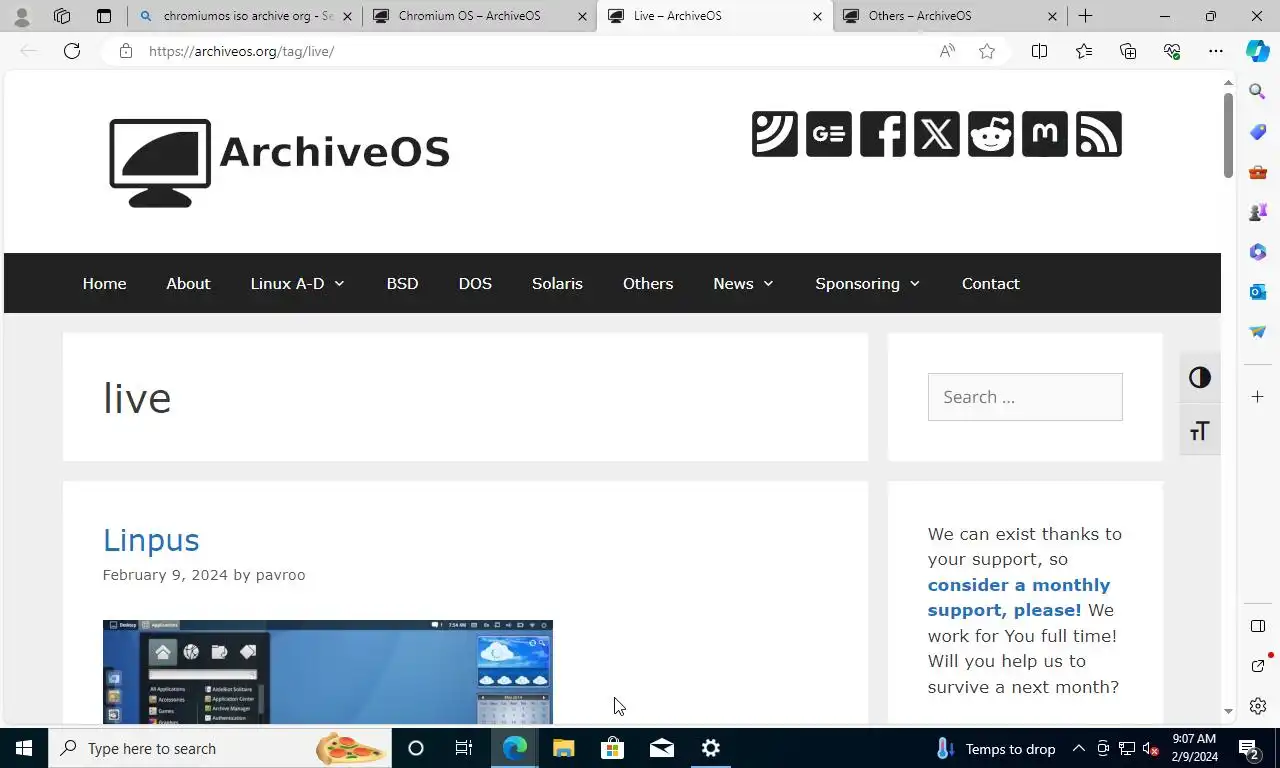Image resolution: width=1280 pixels, height=768 pixels.
Task: Click the profile avatar icon
Action: (x=22, y=16)
